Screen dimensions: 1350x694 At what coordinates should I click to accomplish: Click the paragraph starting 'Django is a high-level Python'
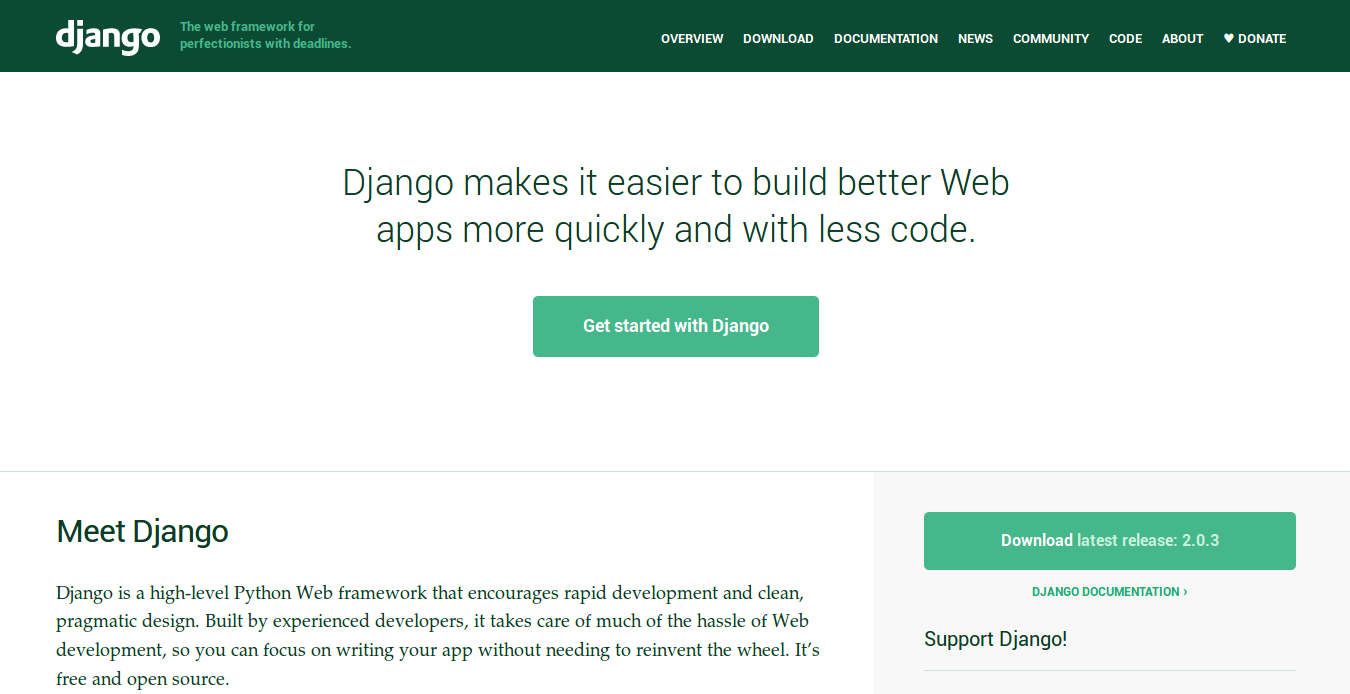[x=438, y=636]
